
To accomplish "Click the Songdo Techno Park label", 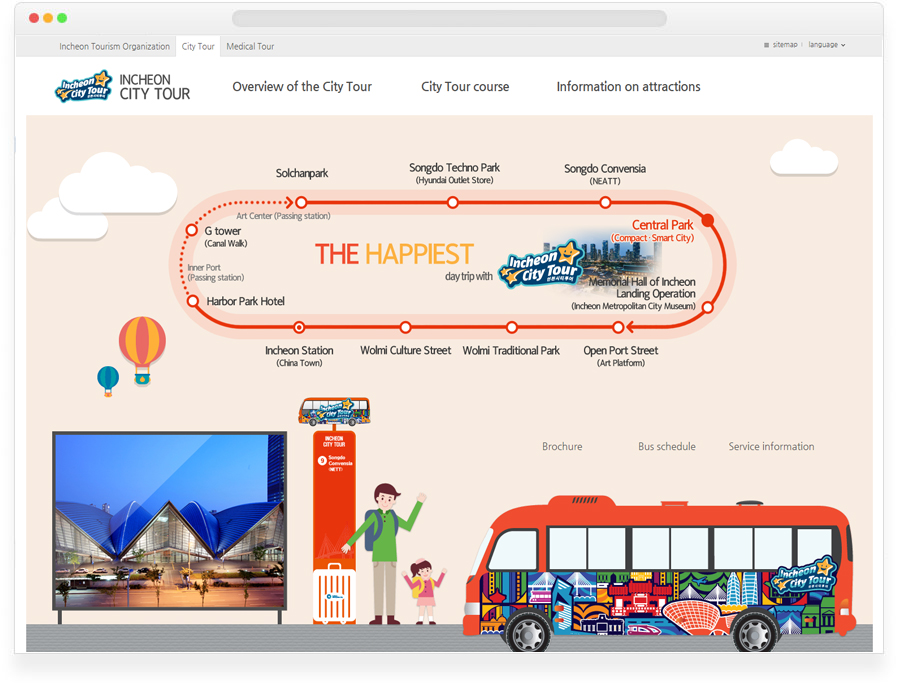I will pyautogui.click(x=454, y=173).
